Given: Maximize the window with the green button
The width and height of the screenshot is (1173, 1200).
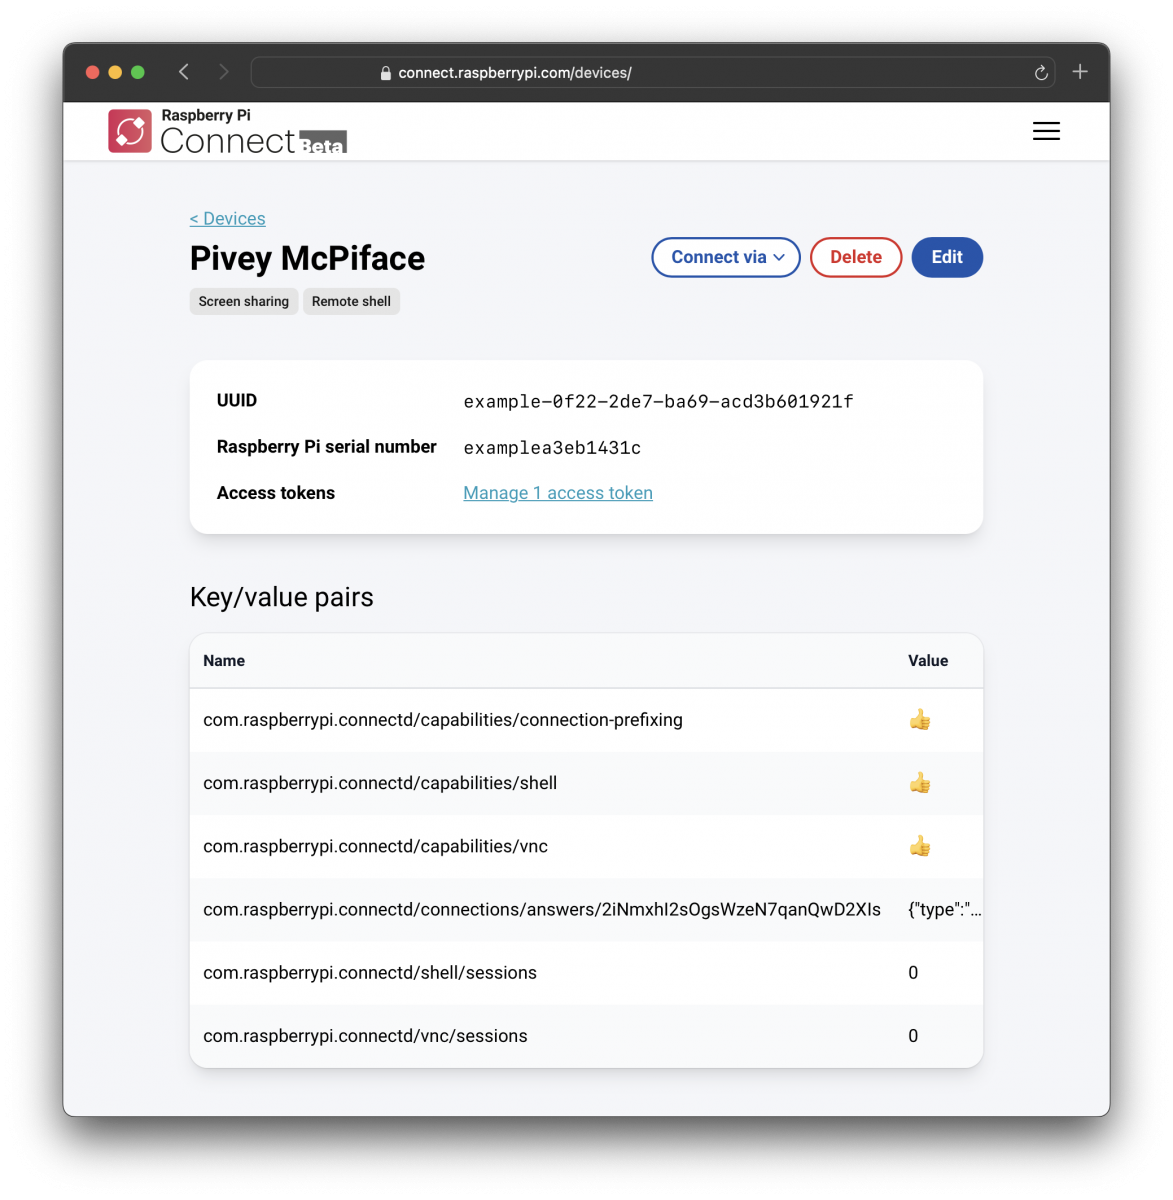Looking at the screenshot, I should [x=138, y=72].
